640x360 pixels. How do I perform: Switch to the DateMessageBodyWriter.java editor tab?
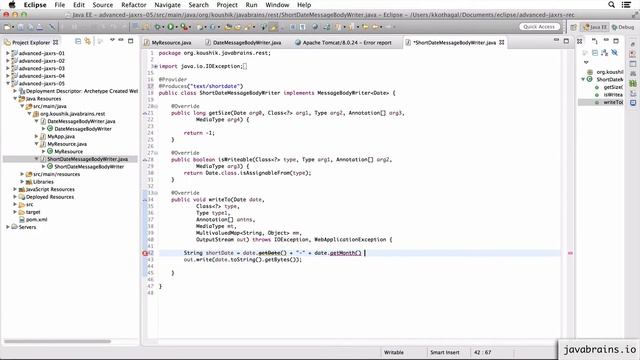pyautogui.click(x=243, y=42)
